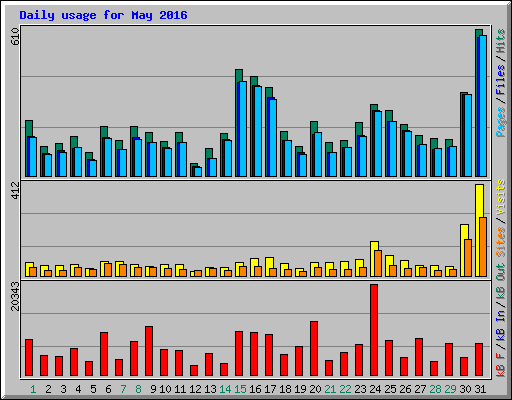Click the 'Files' legend label
Image resolution: width=512 pixels, height=400 pixels.
click(x=501, y=80)
